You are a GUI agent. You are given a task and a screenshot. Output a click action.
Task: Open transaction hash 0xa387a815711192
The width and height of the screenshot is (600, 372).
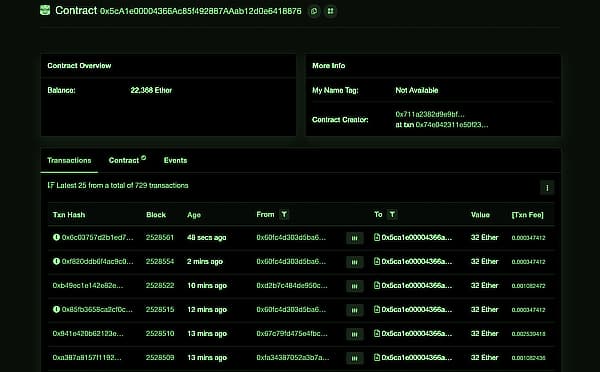pyautogui.click(x=87, y=357)
